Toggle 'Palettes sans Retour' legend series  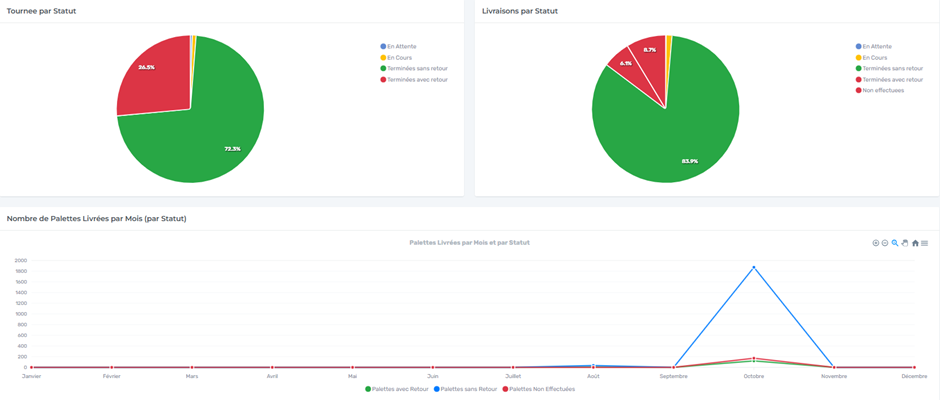pos(467,388)
